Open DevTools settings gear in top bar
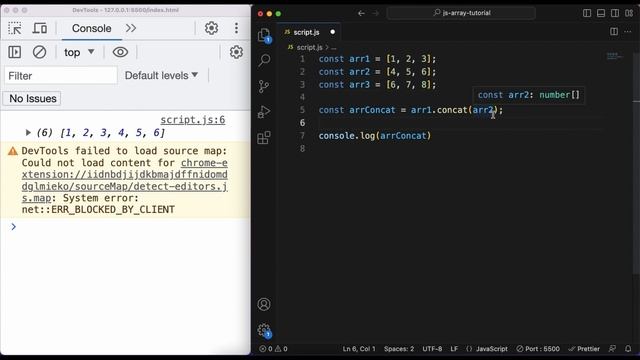Image resolution: width=640 pixels, height=360 pixels. (211, 28)
